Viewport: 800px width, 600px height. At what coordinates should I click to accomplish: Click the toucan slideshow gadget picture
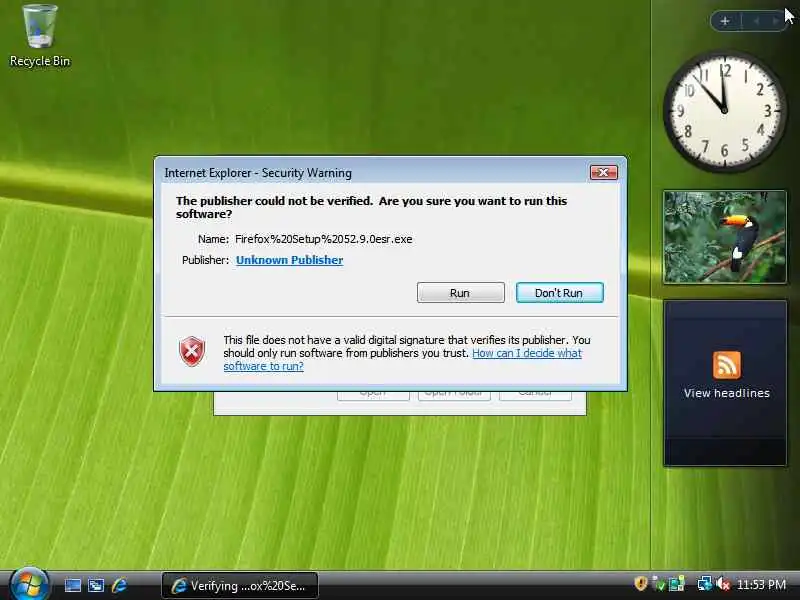click(724, 237)
